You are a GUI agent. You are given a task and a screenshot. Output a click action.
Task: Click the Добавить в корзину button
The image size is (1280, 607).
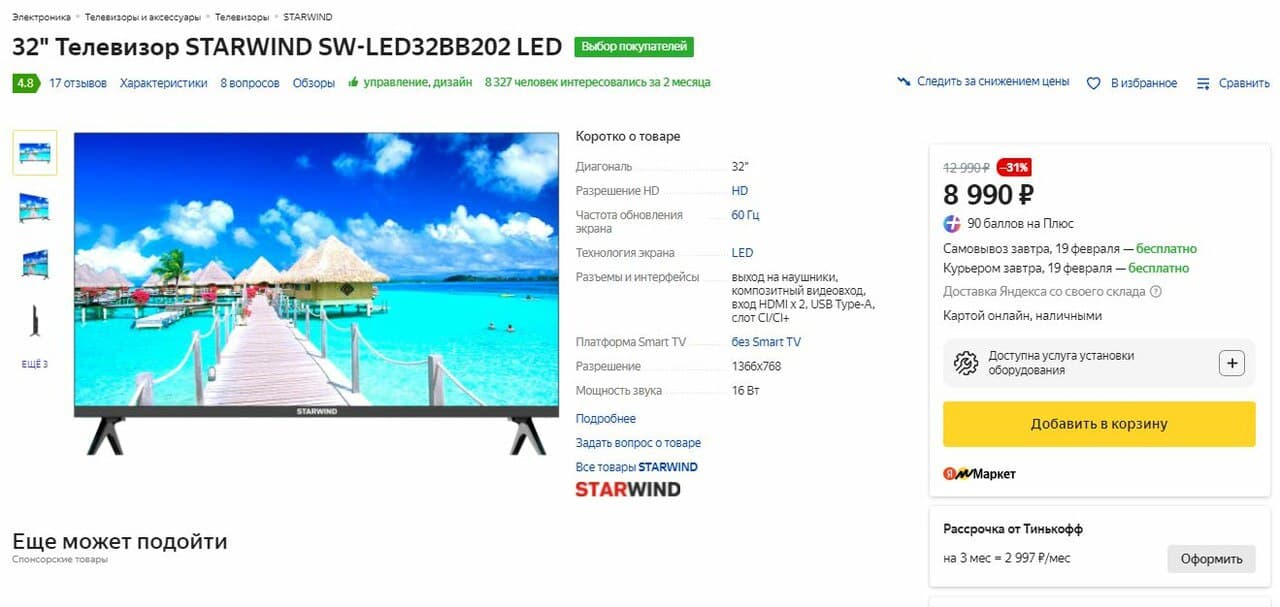pyautogui.click(x=1099, y=424)
